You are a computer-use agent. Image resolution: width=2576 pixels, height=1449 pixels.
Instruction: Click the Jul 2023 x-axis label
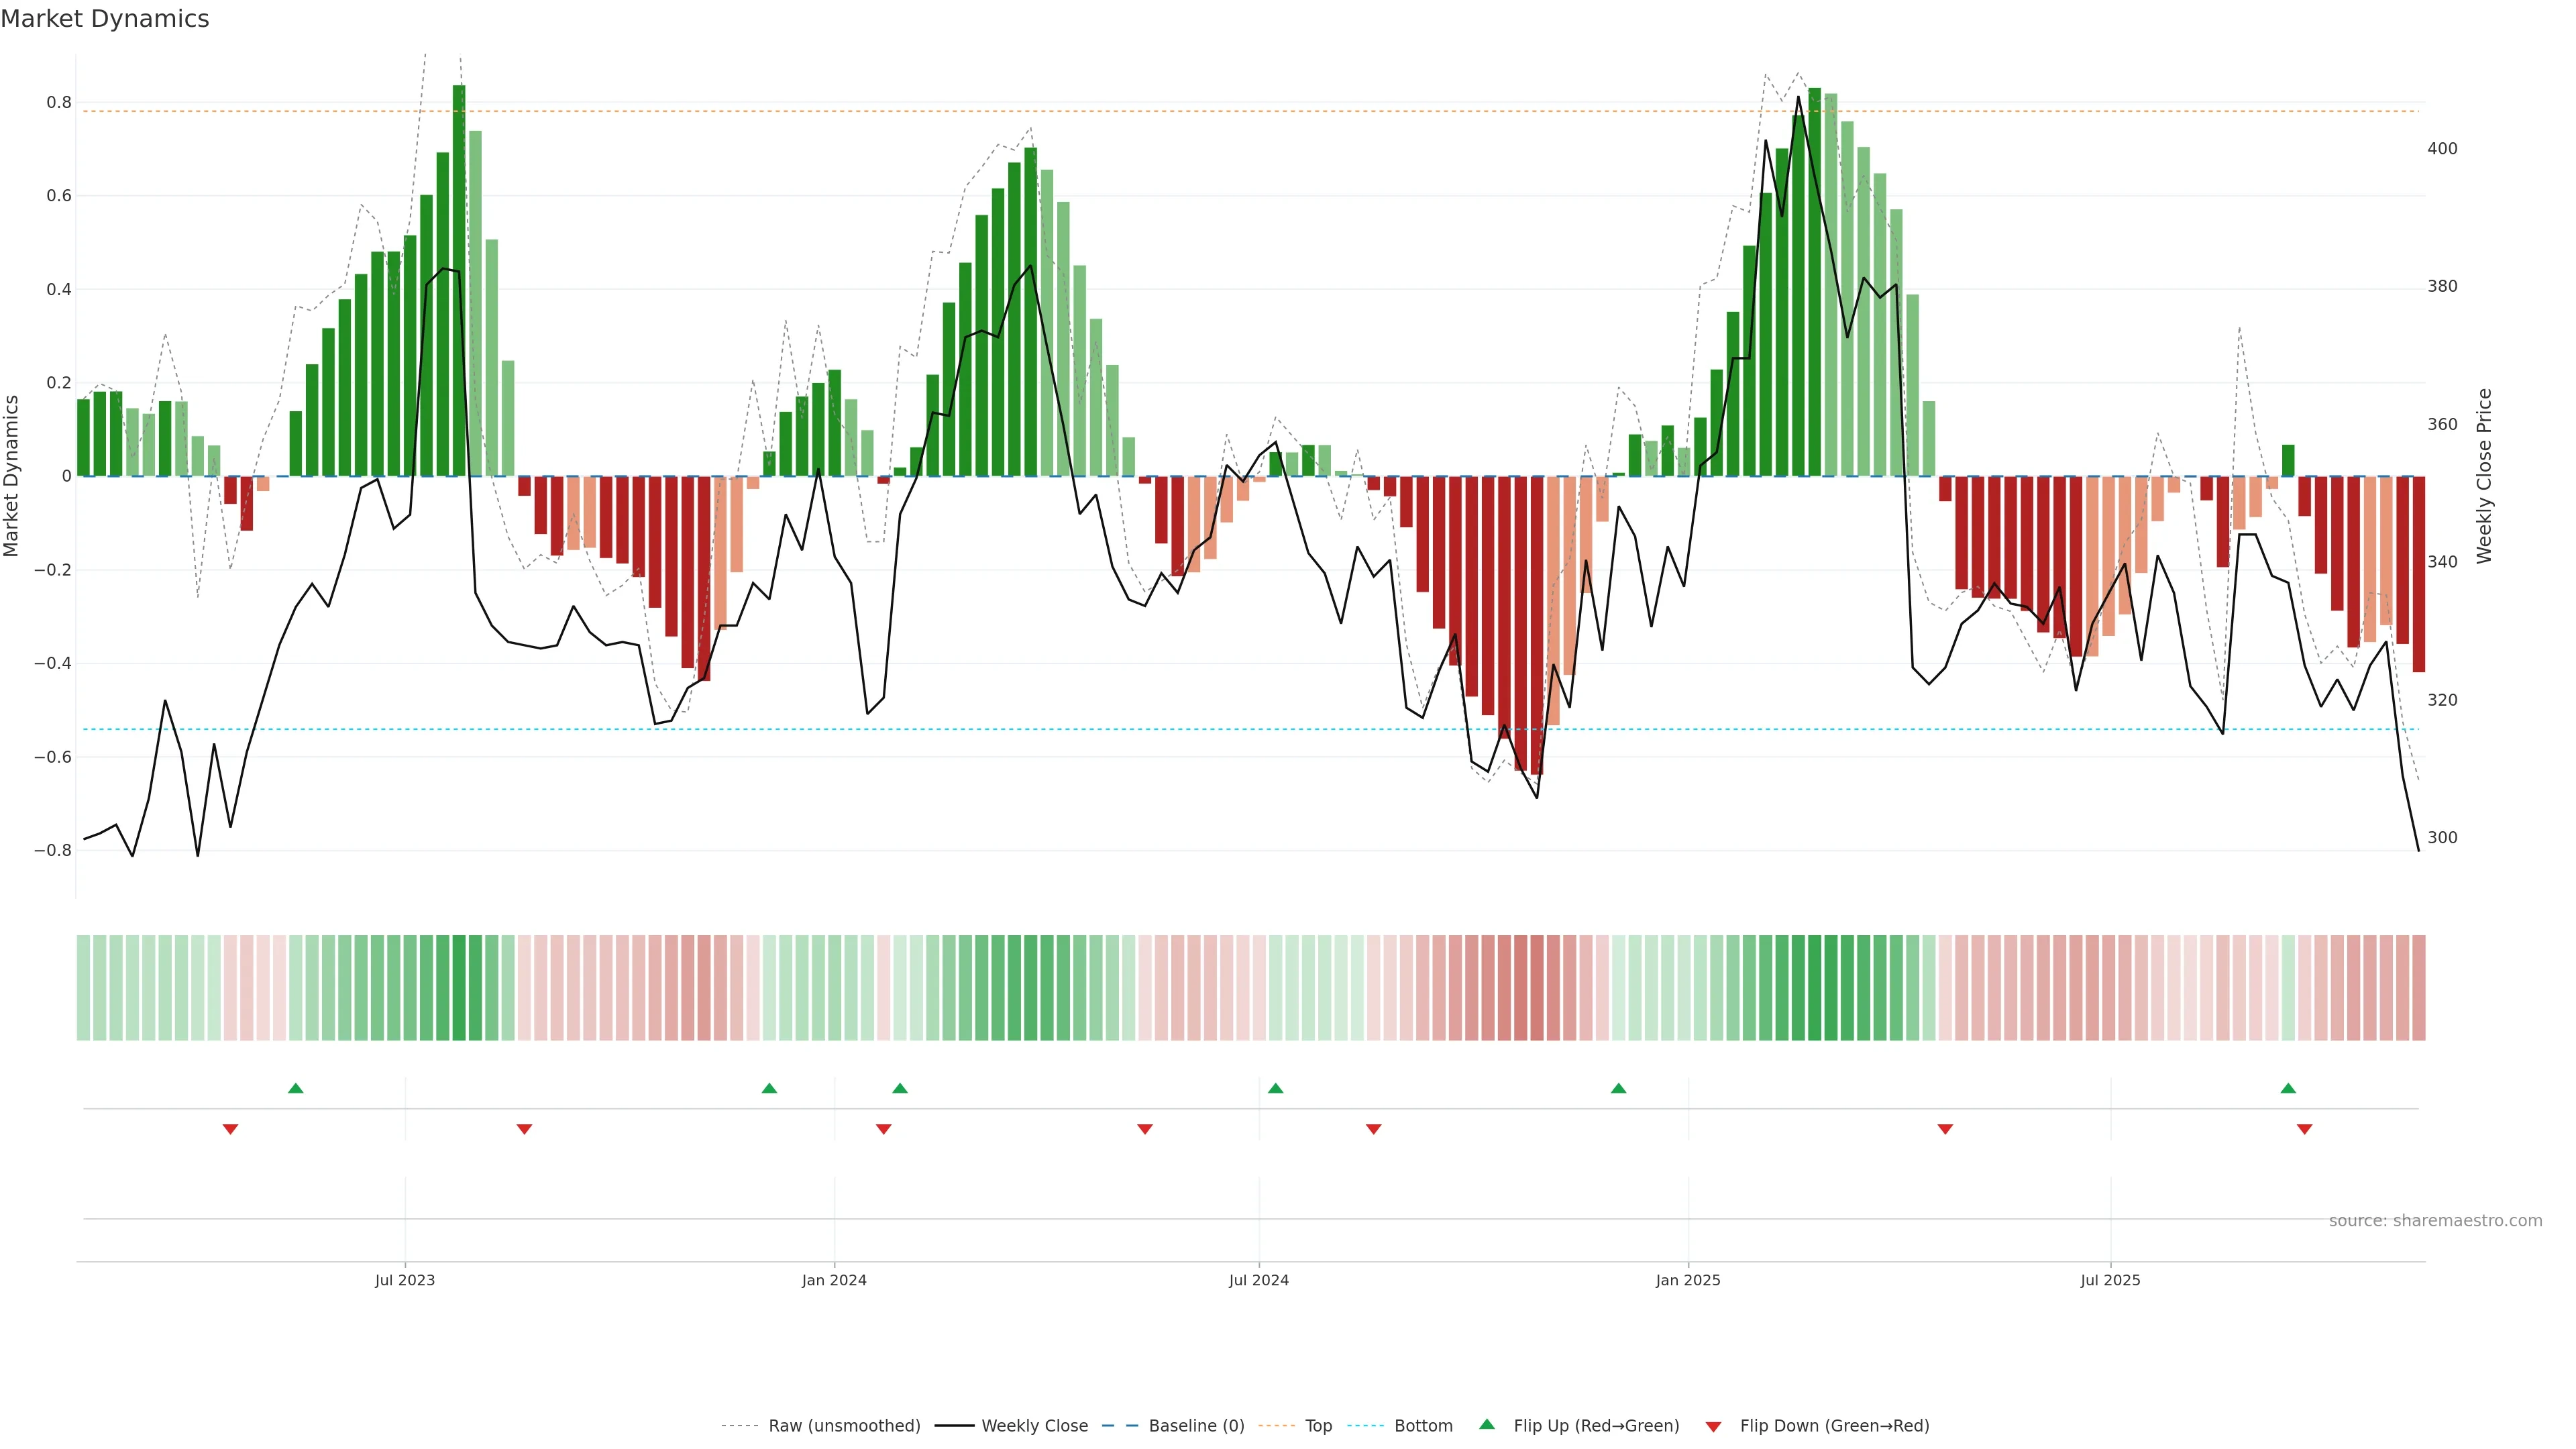tap(405, 1280)
